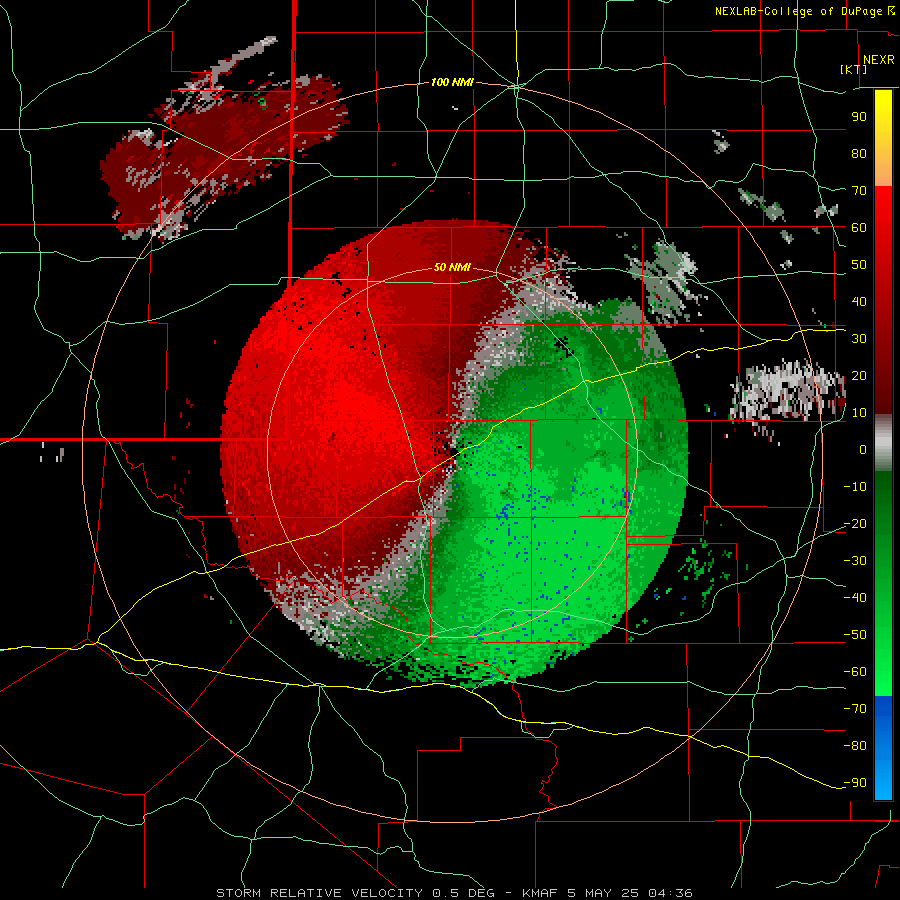The image size is (900, 900).
Task: Click the -80 value on the velocity scale
Action: [x=855, y=746]
